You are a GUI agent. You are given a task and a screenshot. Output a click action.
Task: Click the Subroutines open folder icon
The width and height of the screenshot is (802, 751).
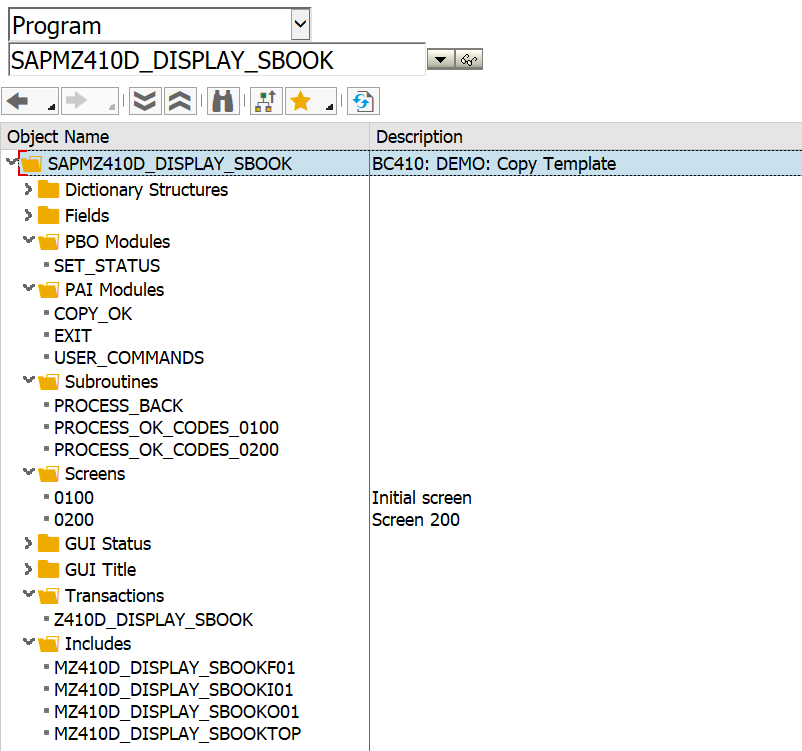[49, 382]
